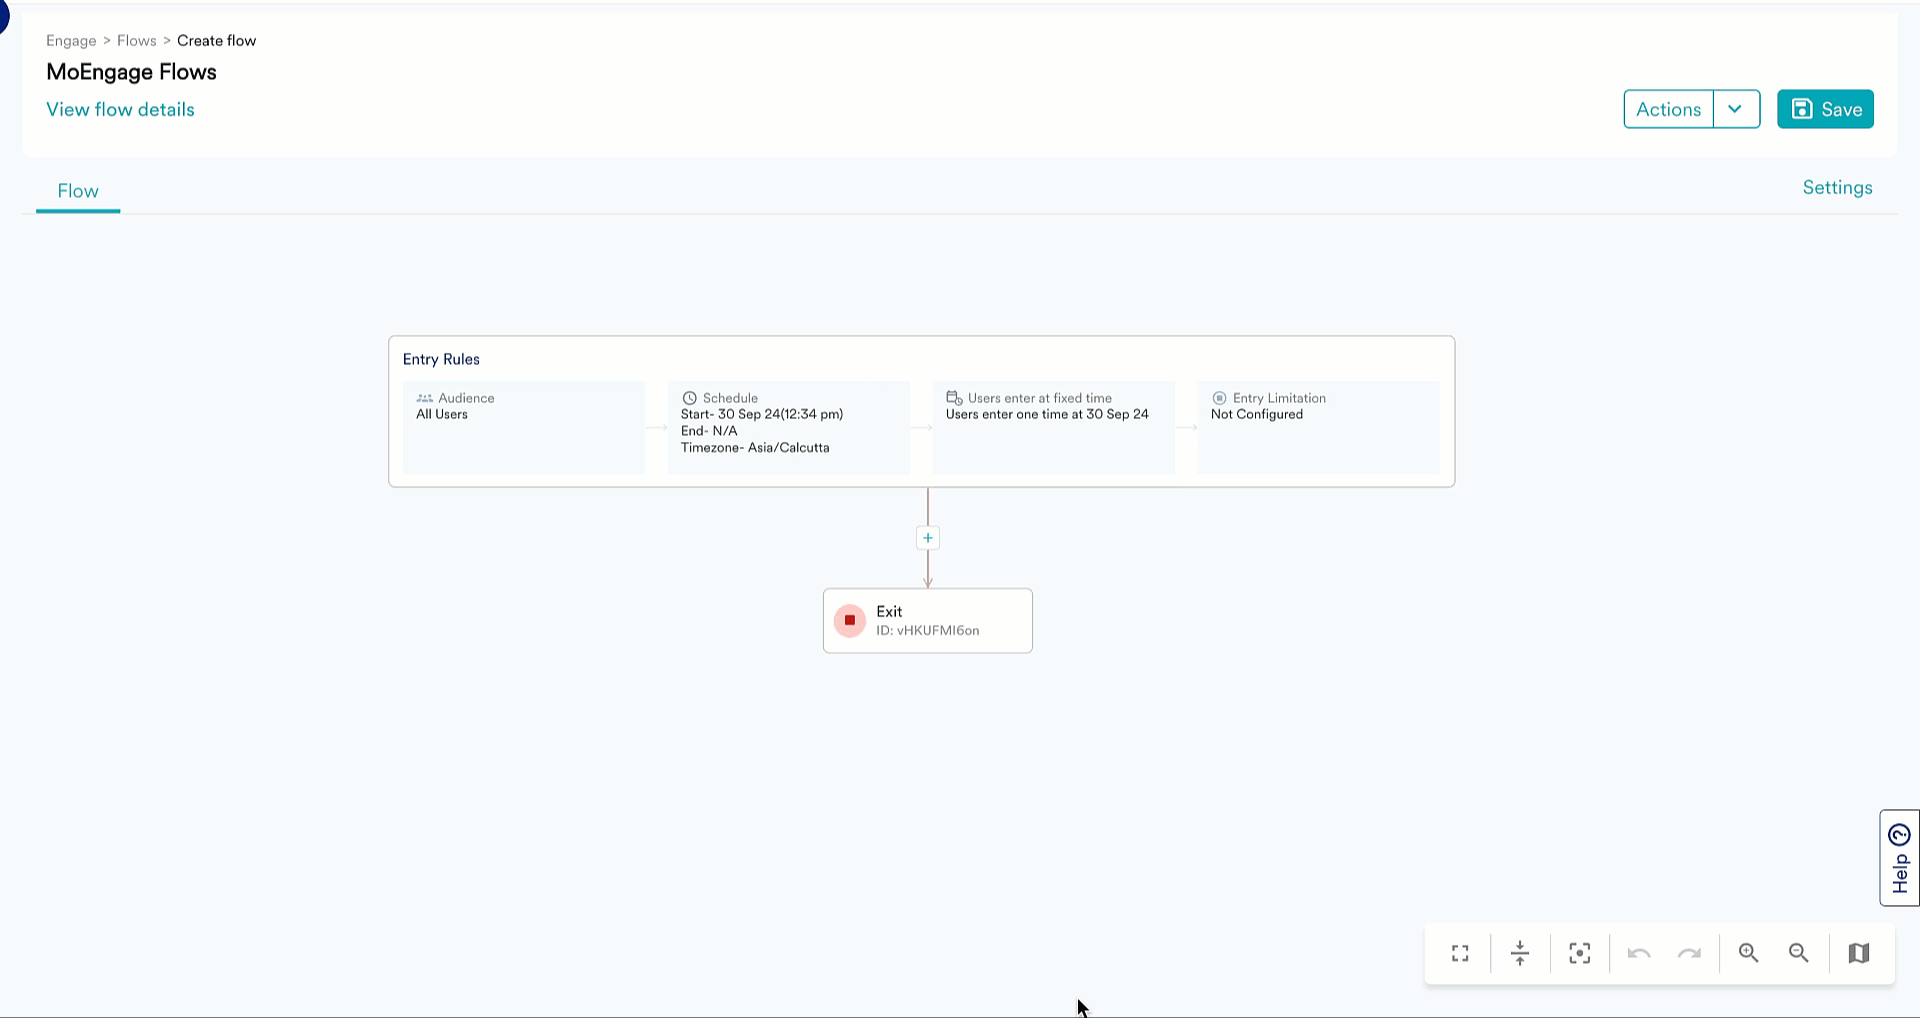Click the undo arrow icon
This screenshot has height=1018, width=1920.
pyautogui.click(x=1639, y=953)
